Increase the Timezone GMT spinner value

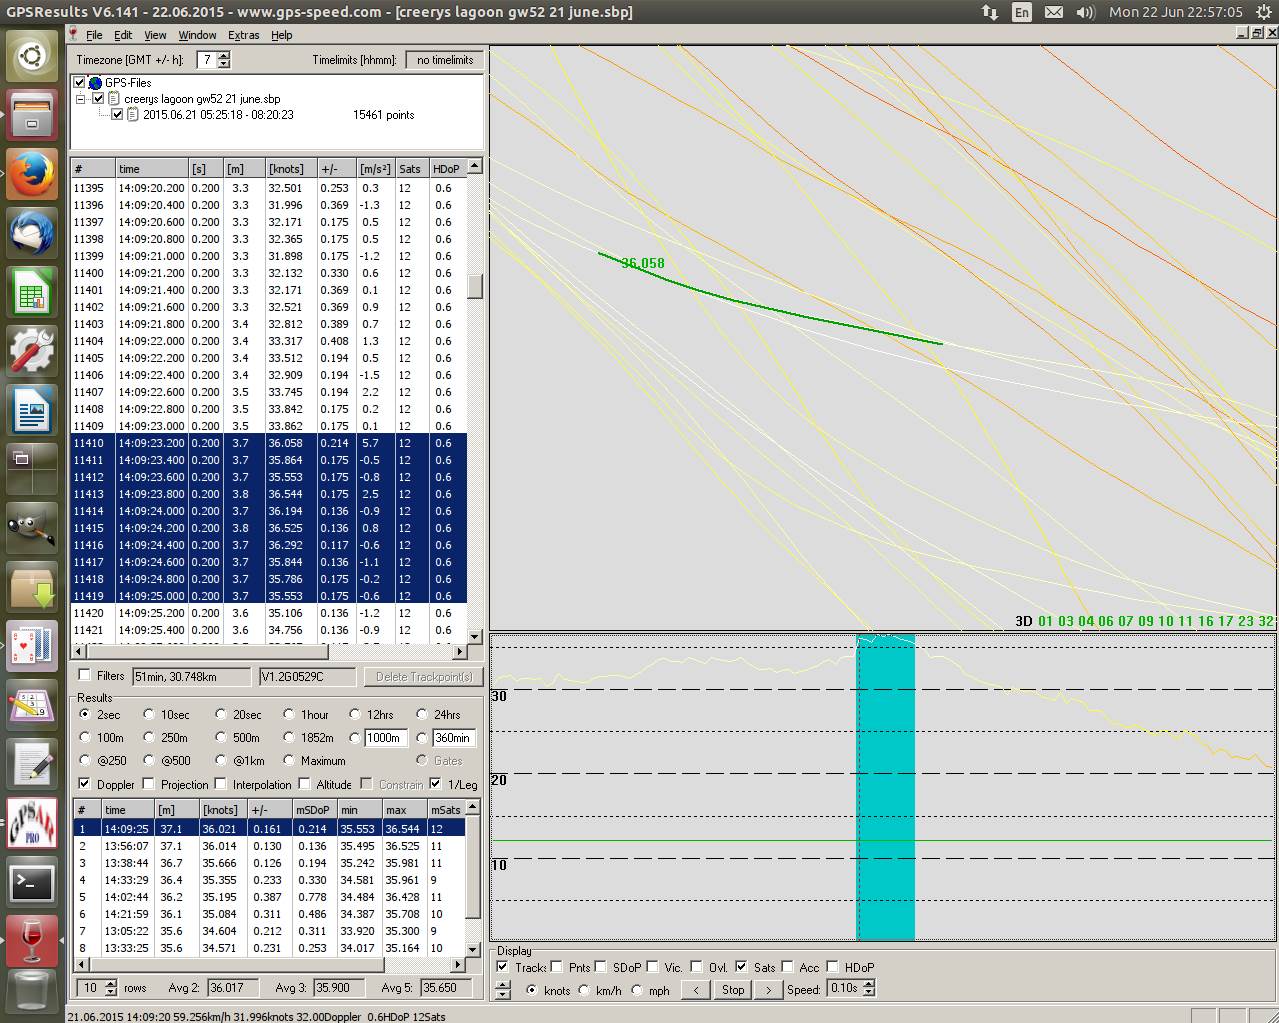(223, 55)
